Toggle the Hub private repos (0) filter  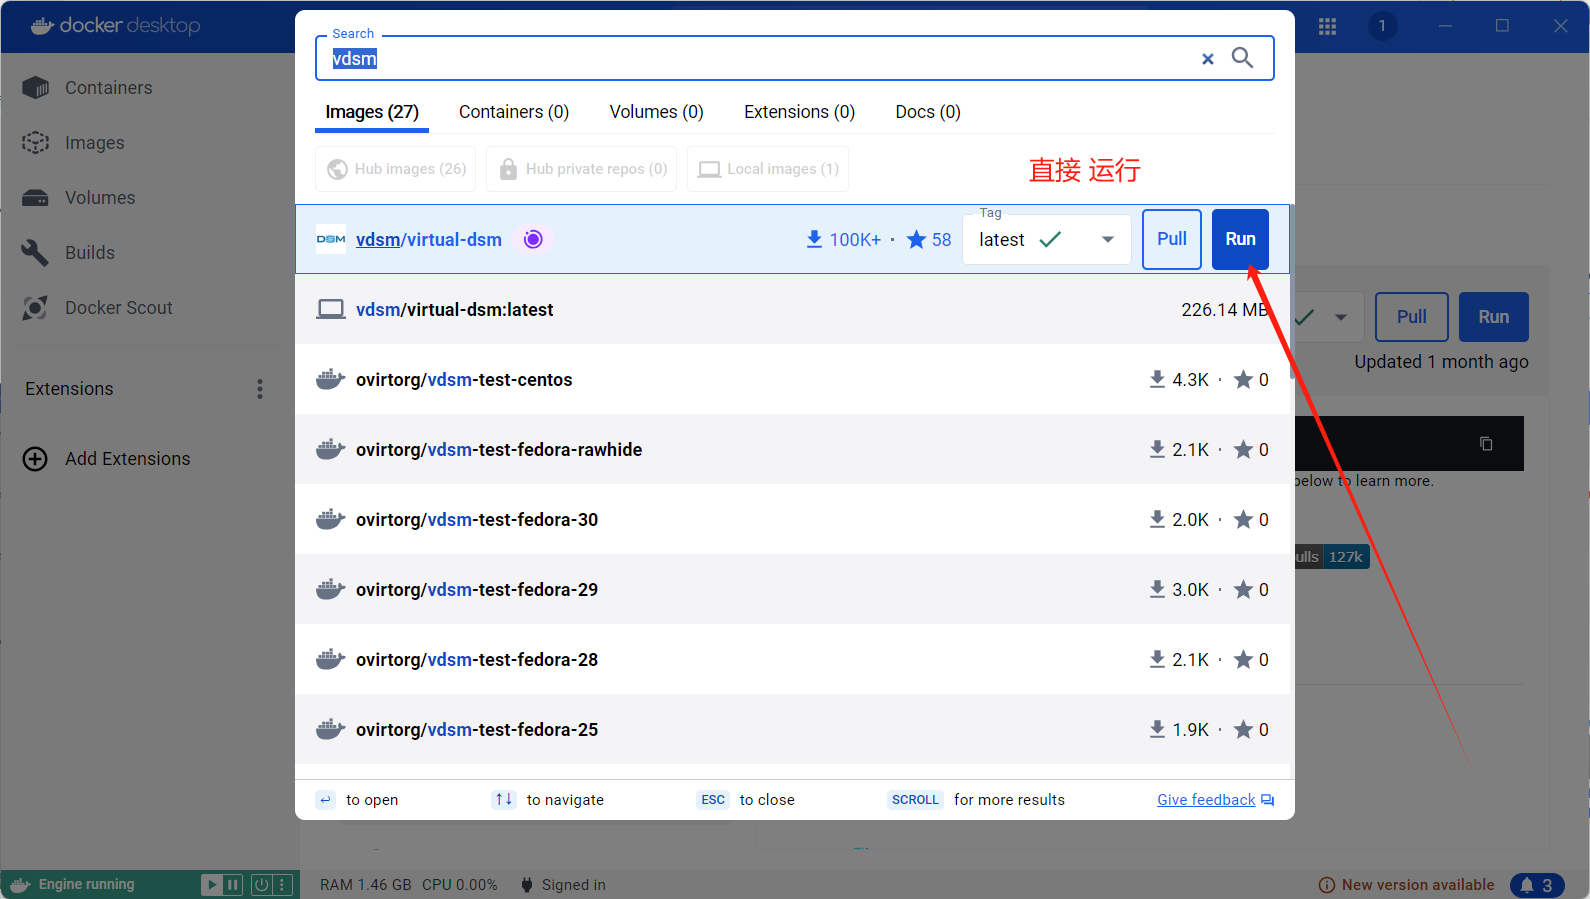pos(582,169)
